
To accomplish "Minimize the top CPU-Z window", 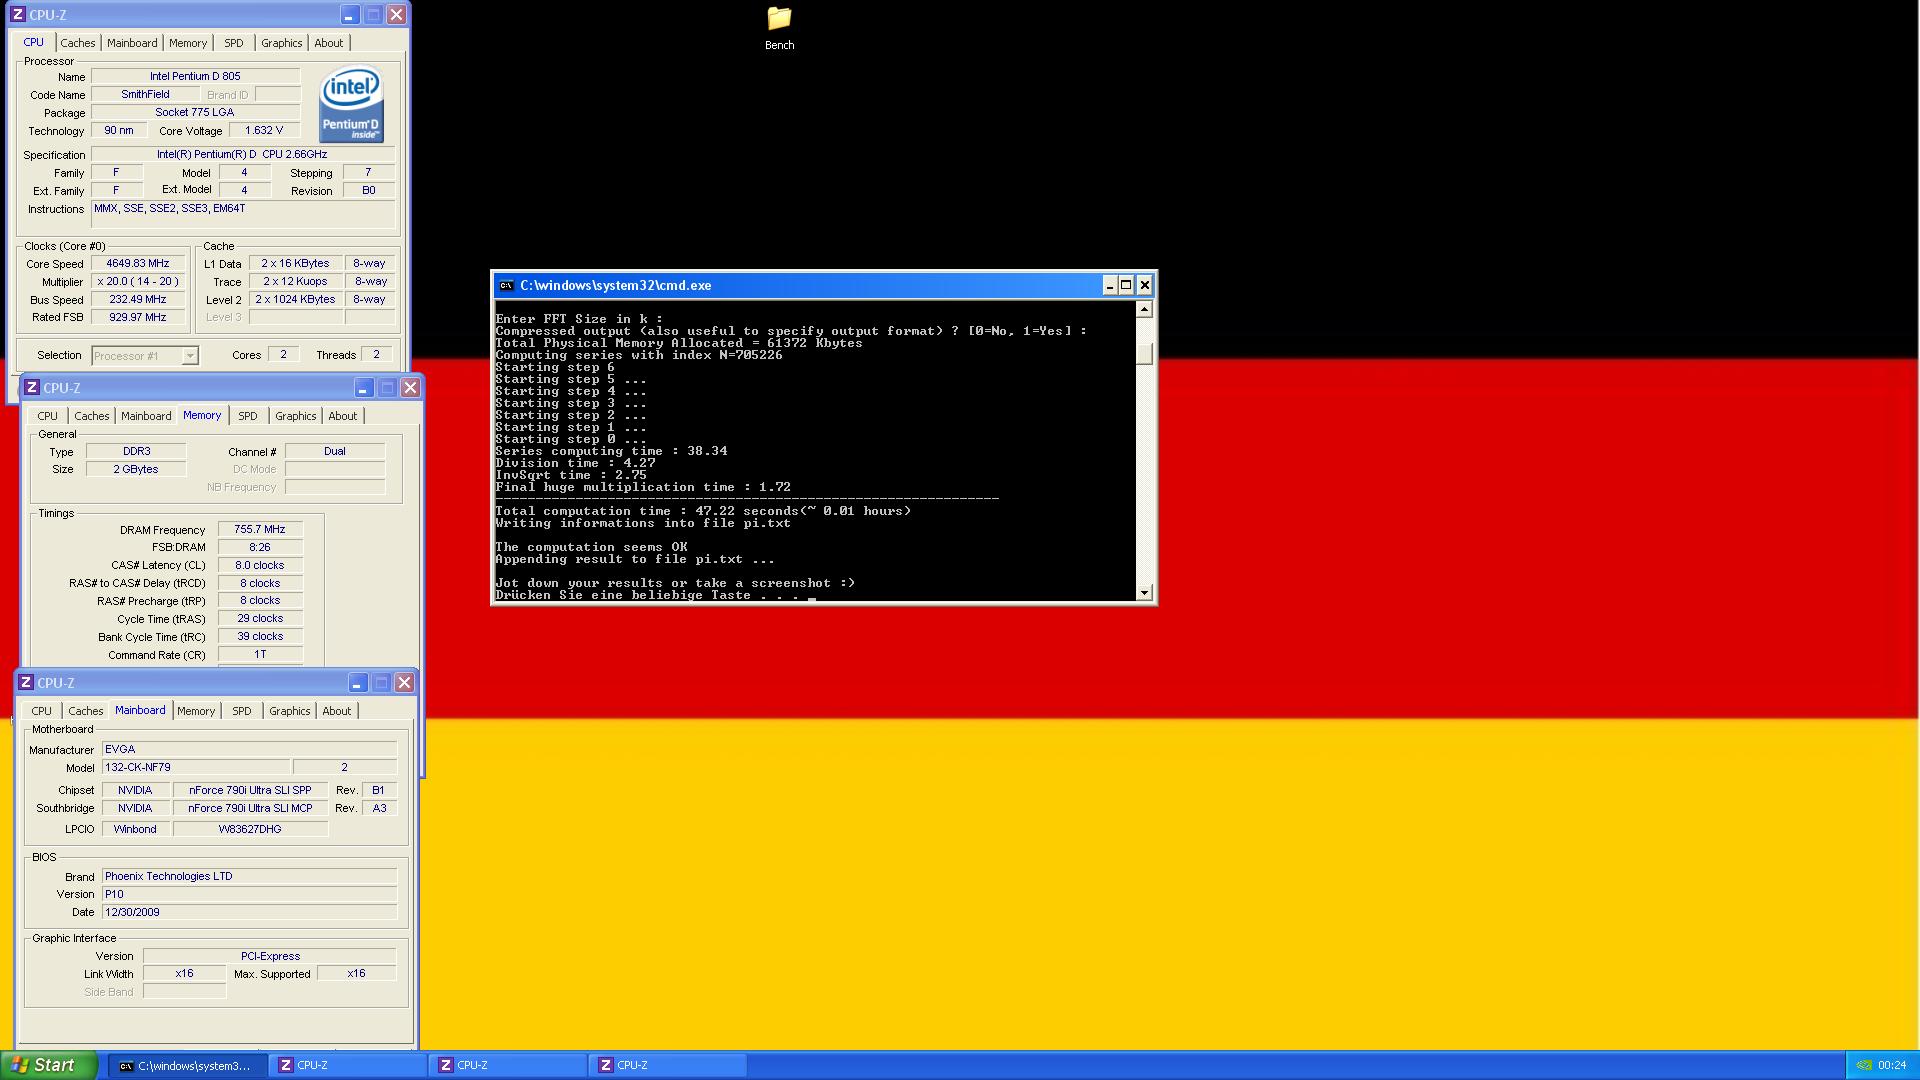I will (349, 15).
